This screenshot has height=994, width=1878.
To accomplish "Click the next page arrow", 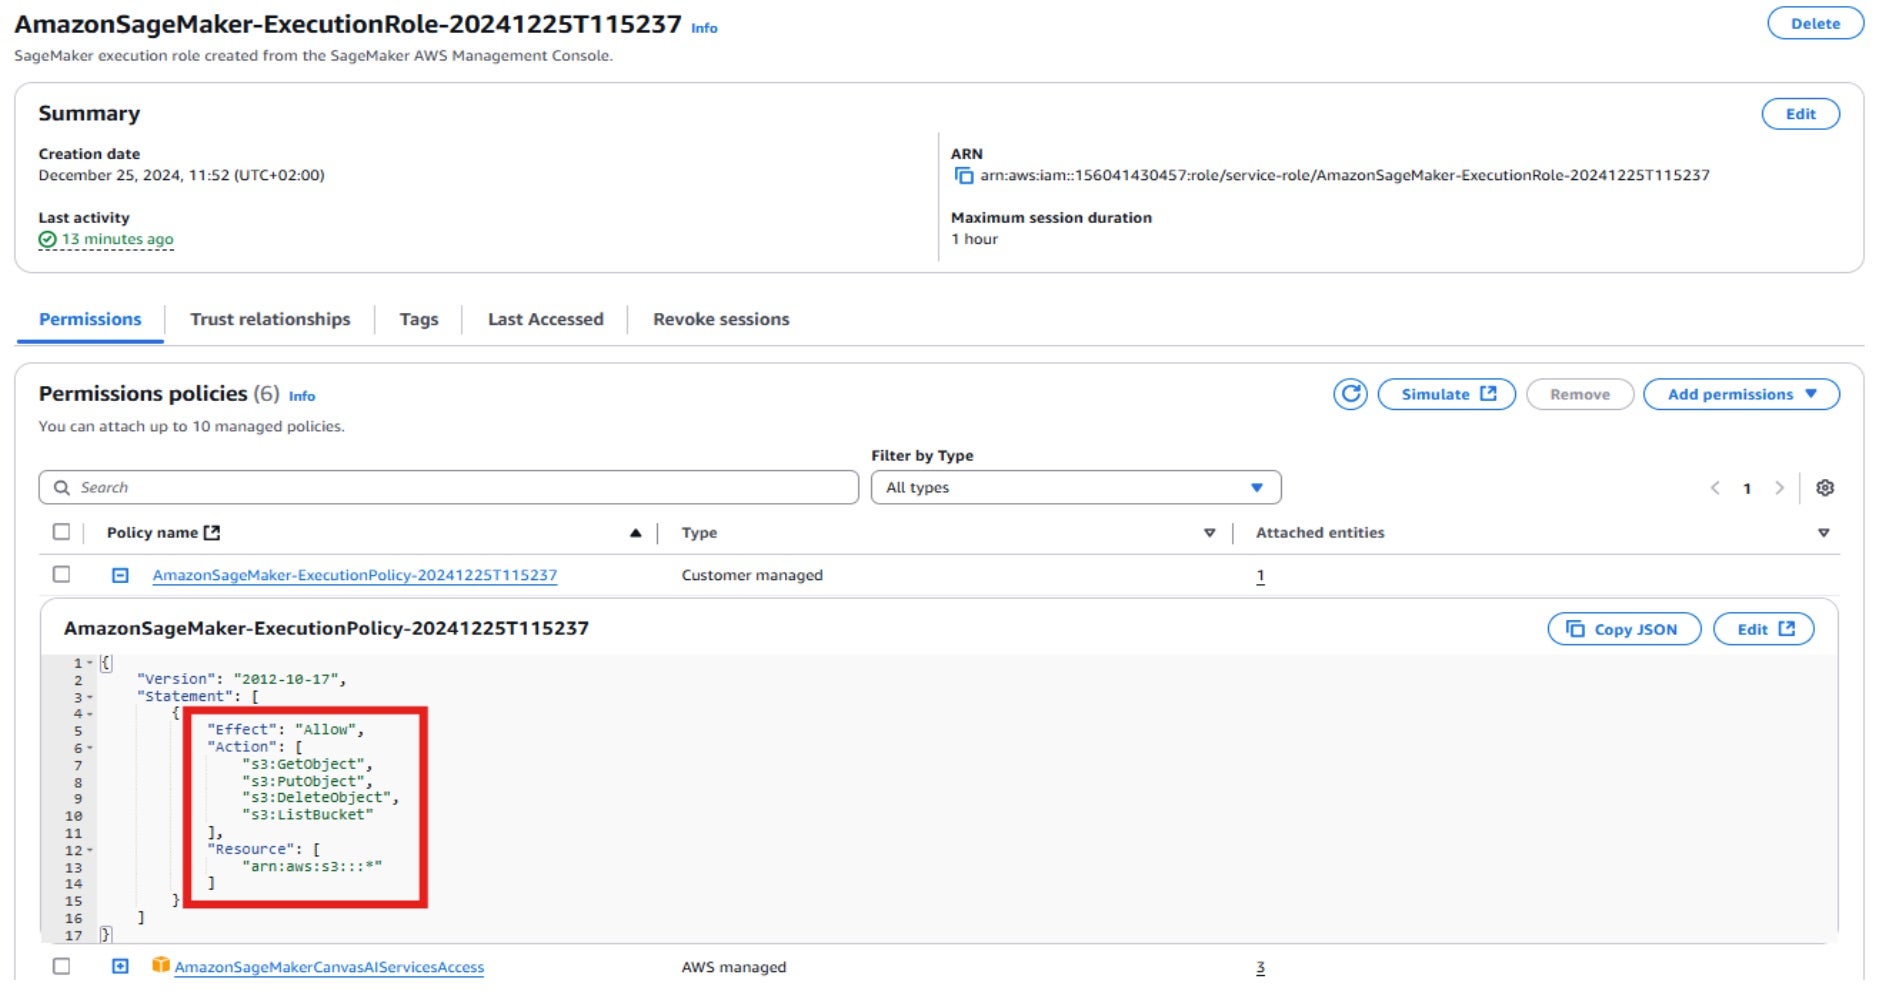I will [x=1778, y=488].
